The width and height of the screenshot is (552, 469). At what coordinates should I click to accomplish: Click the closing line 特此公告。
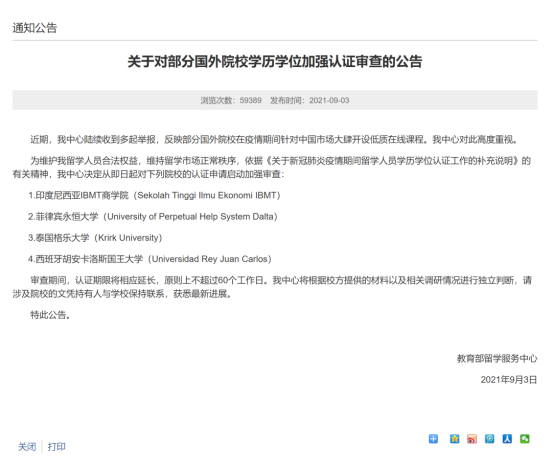pos(51,315)
